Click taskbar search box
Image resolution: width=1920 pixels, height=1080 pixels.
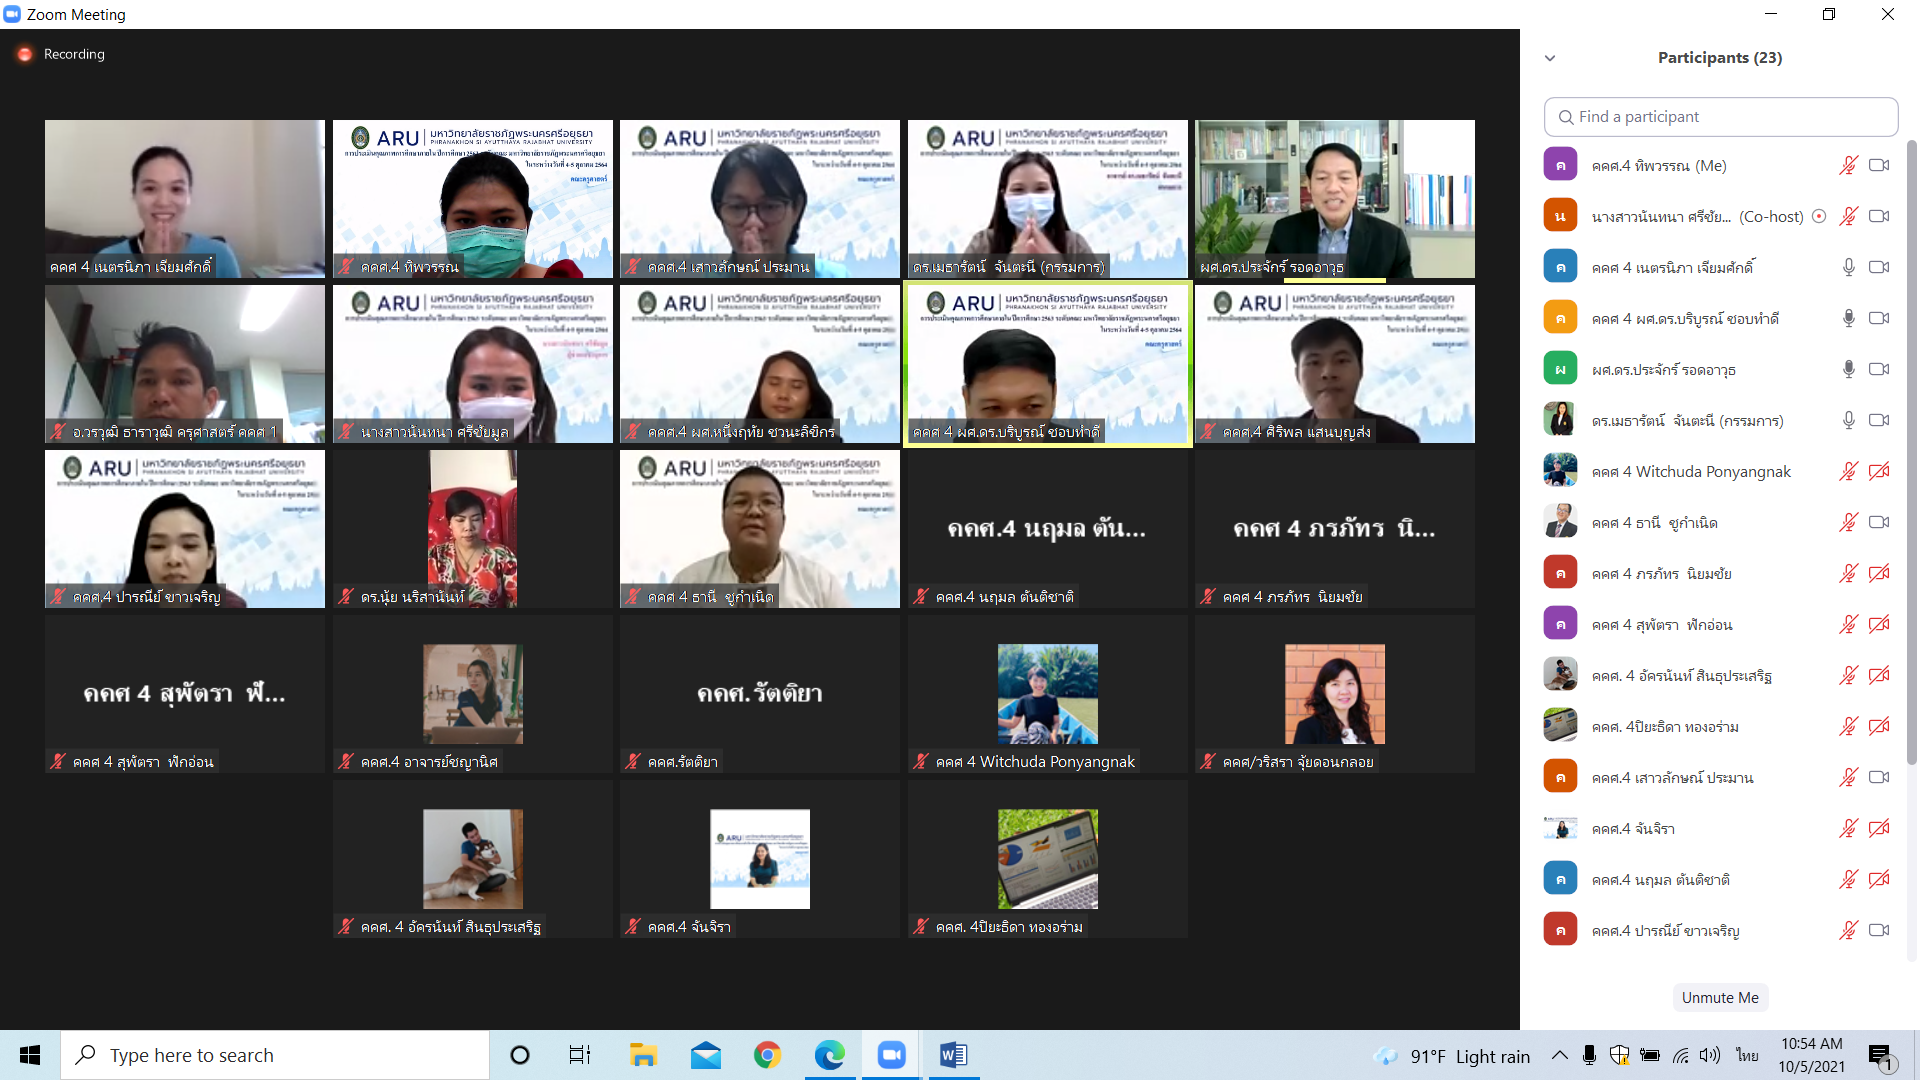tap(275, 1055)
